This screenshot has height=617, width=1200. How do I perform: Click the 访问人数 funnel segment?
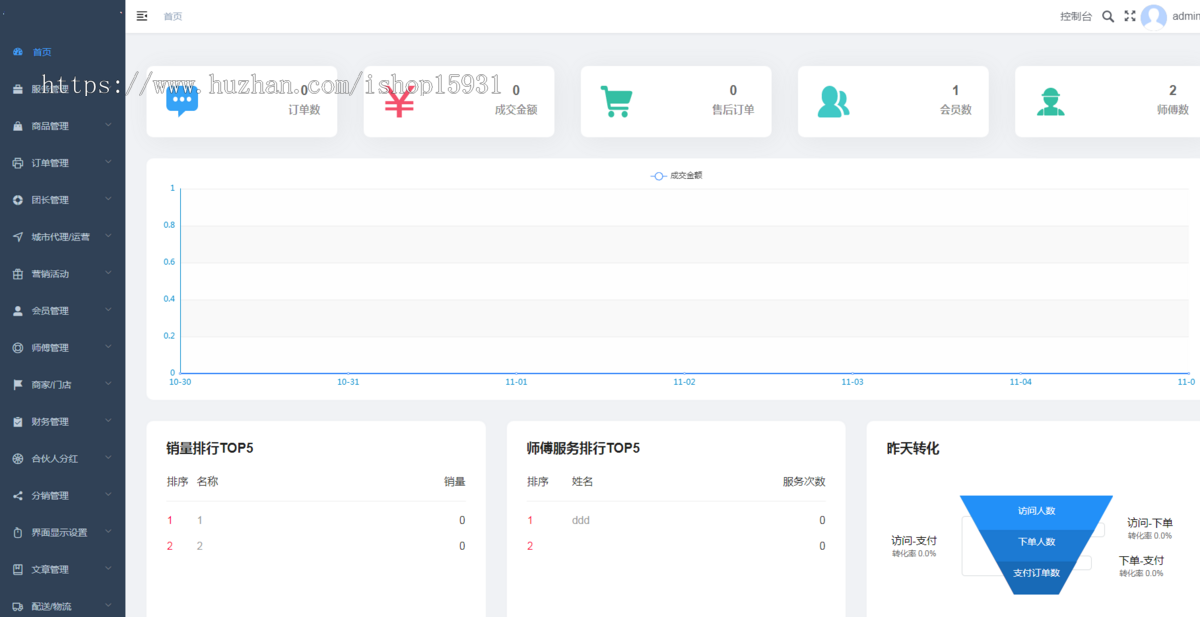coord(1036,510)
